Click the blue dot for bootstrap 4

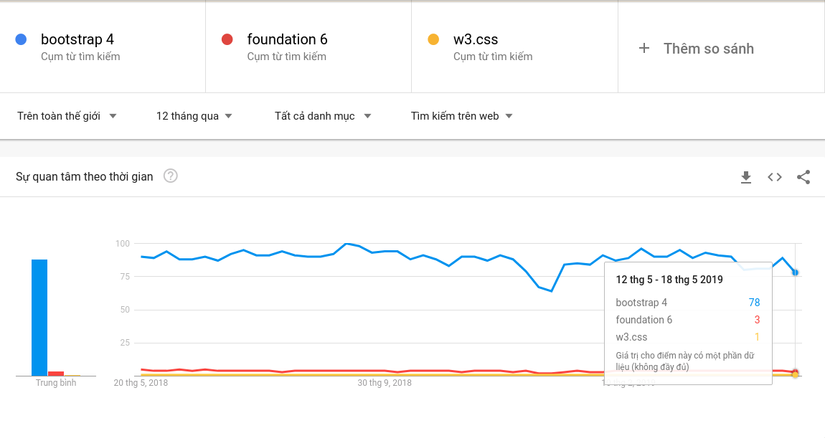[x=21, y=39]
